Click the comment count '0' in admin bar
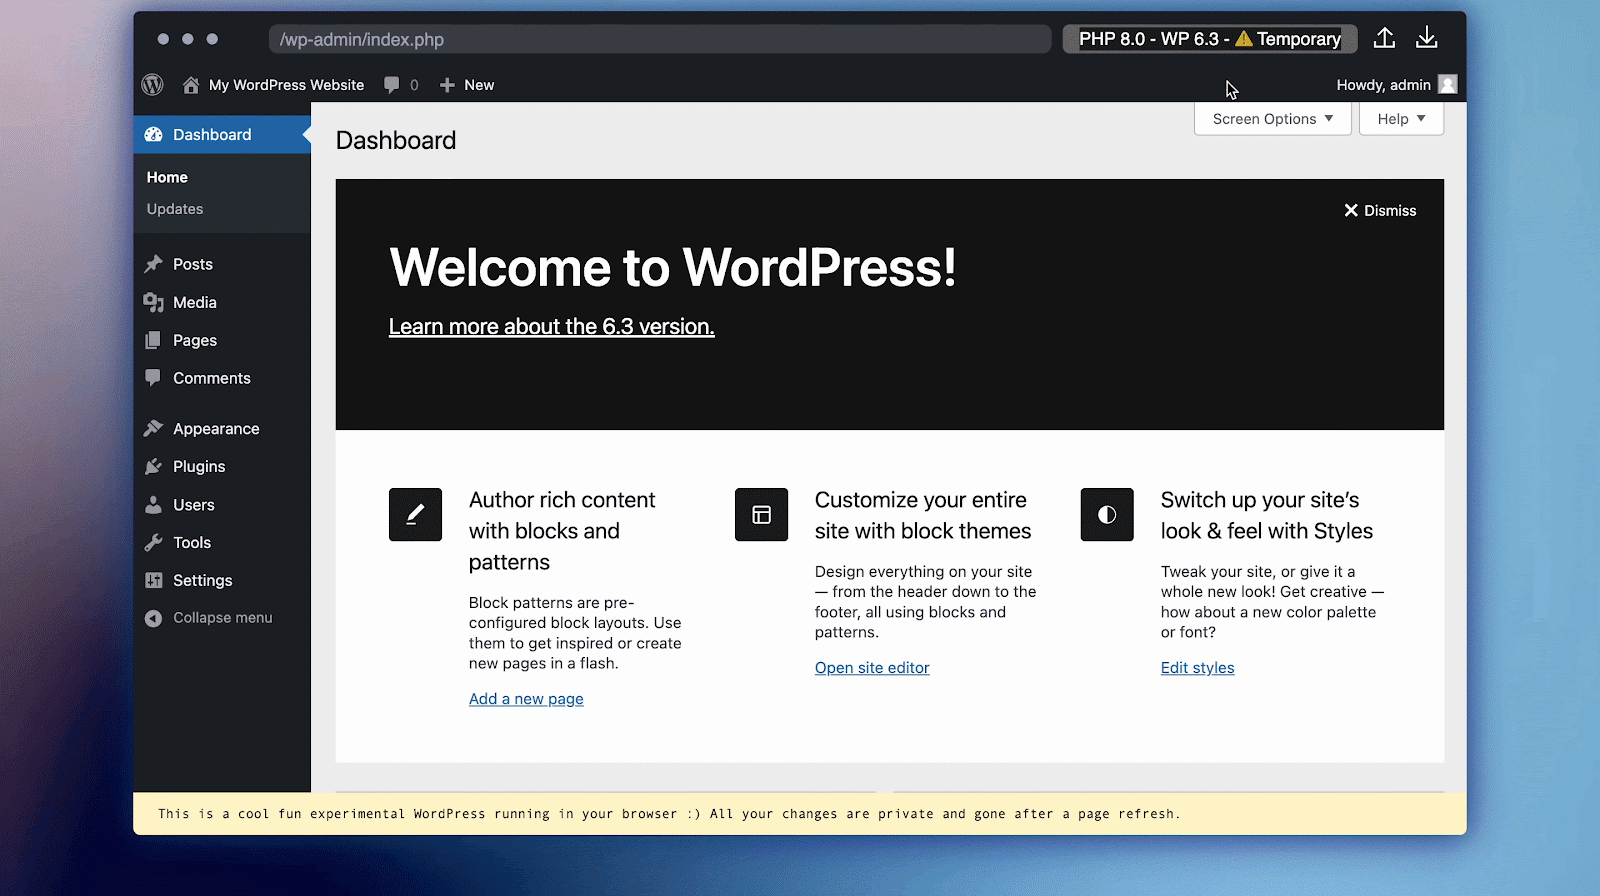1600x896 pixels. [x=414, y=85]
